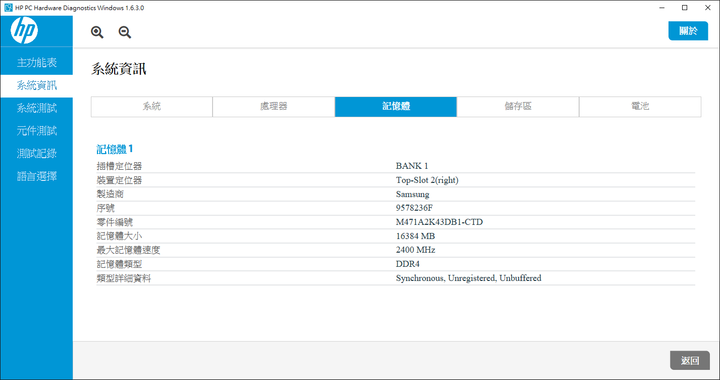Click the DDR4 memory type value

[x=408, y=264]
